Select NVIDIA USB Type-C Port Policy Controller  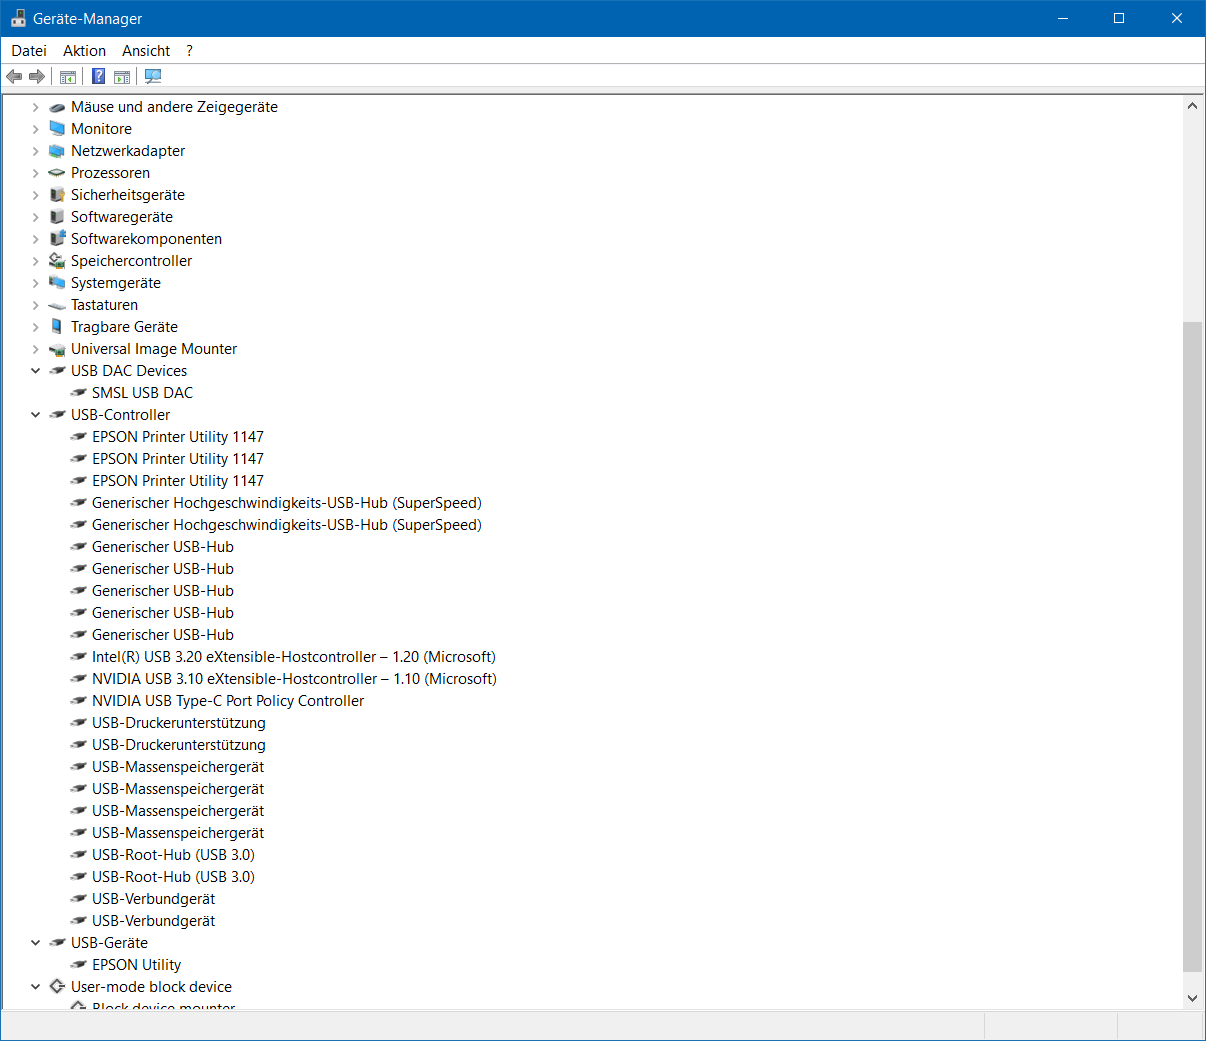(228, 701)
